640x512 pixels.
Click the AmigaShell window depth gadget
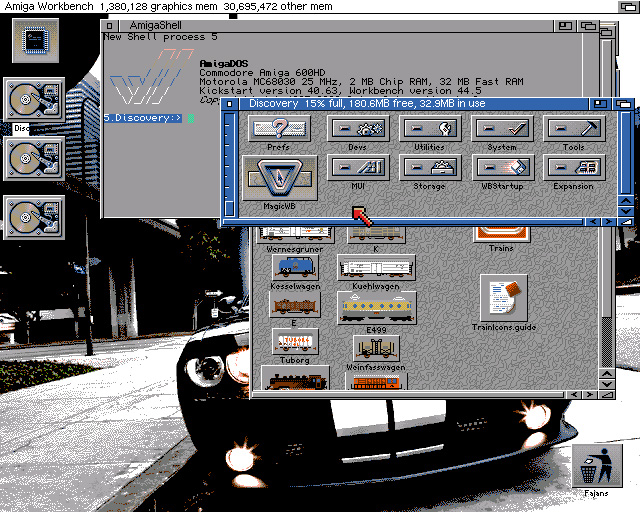pyautogui.click(x=588, y=26)
